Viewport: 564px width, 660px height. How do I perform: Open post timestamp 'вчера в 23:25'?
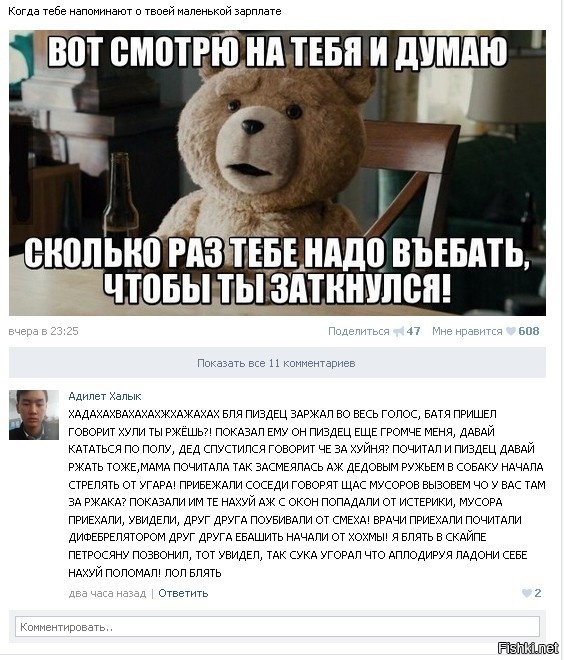pos(43,331)
